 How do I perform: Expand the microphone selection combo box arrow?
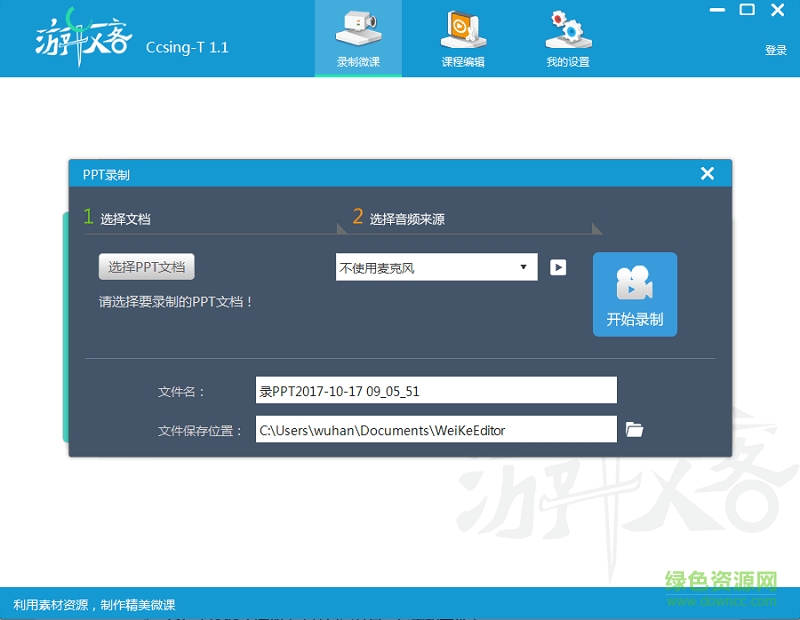point(522,267)
